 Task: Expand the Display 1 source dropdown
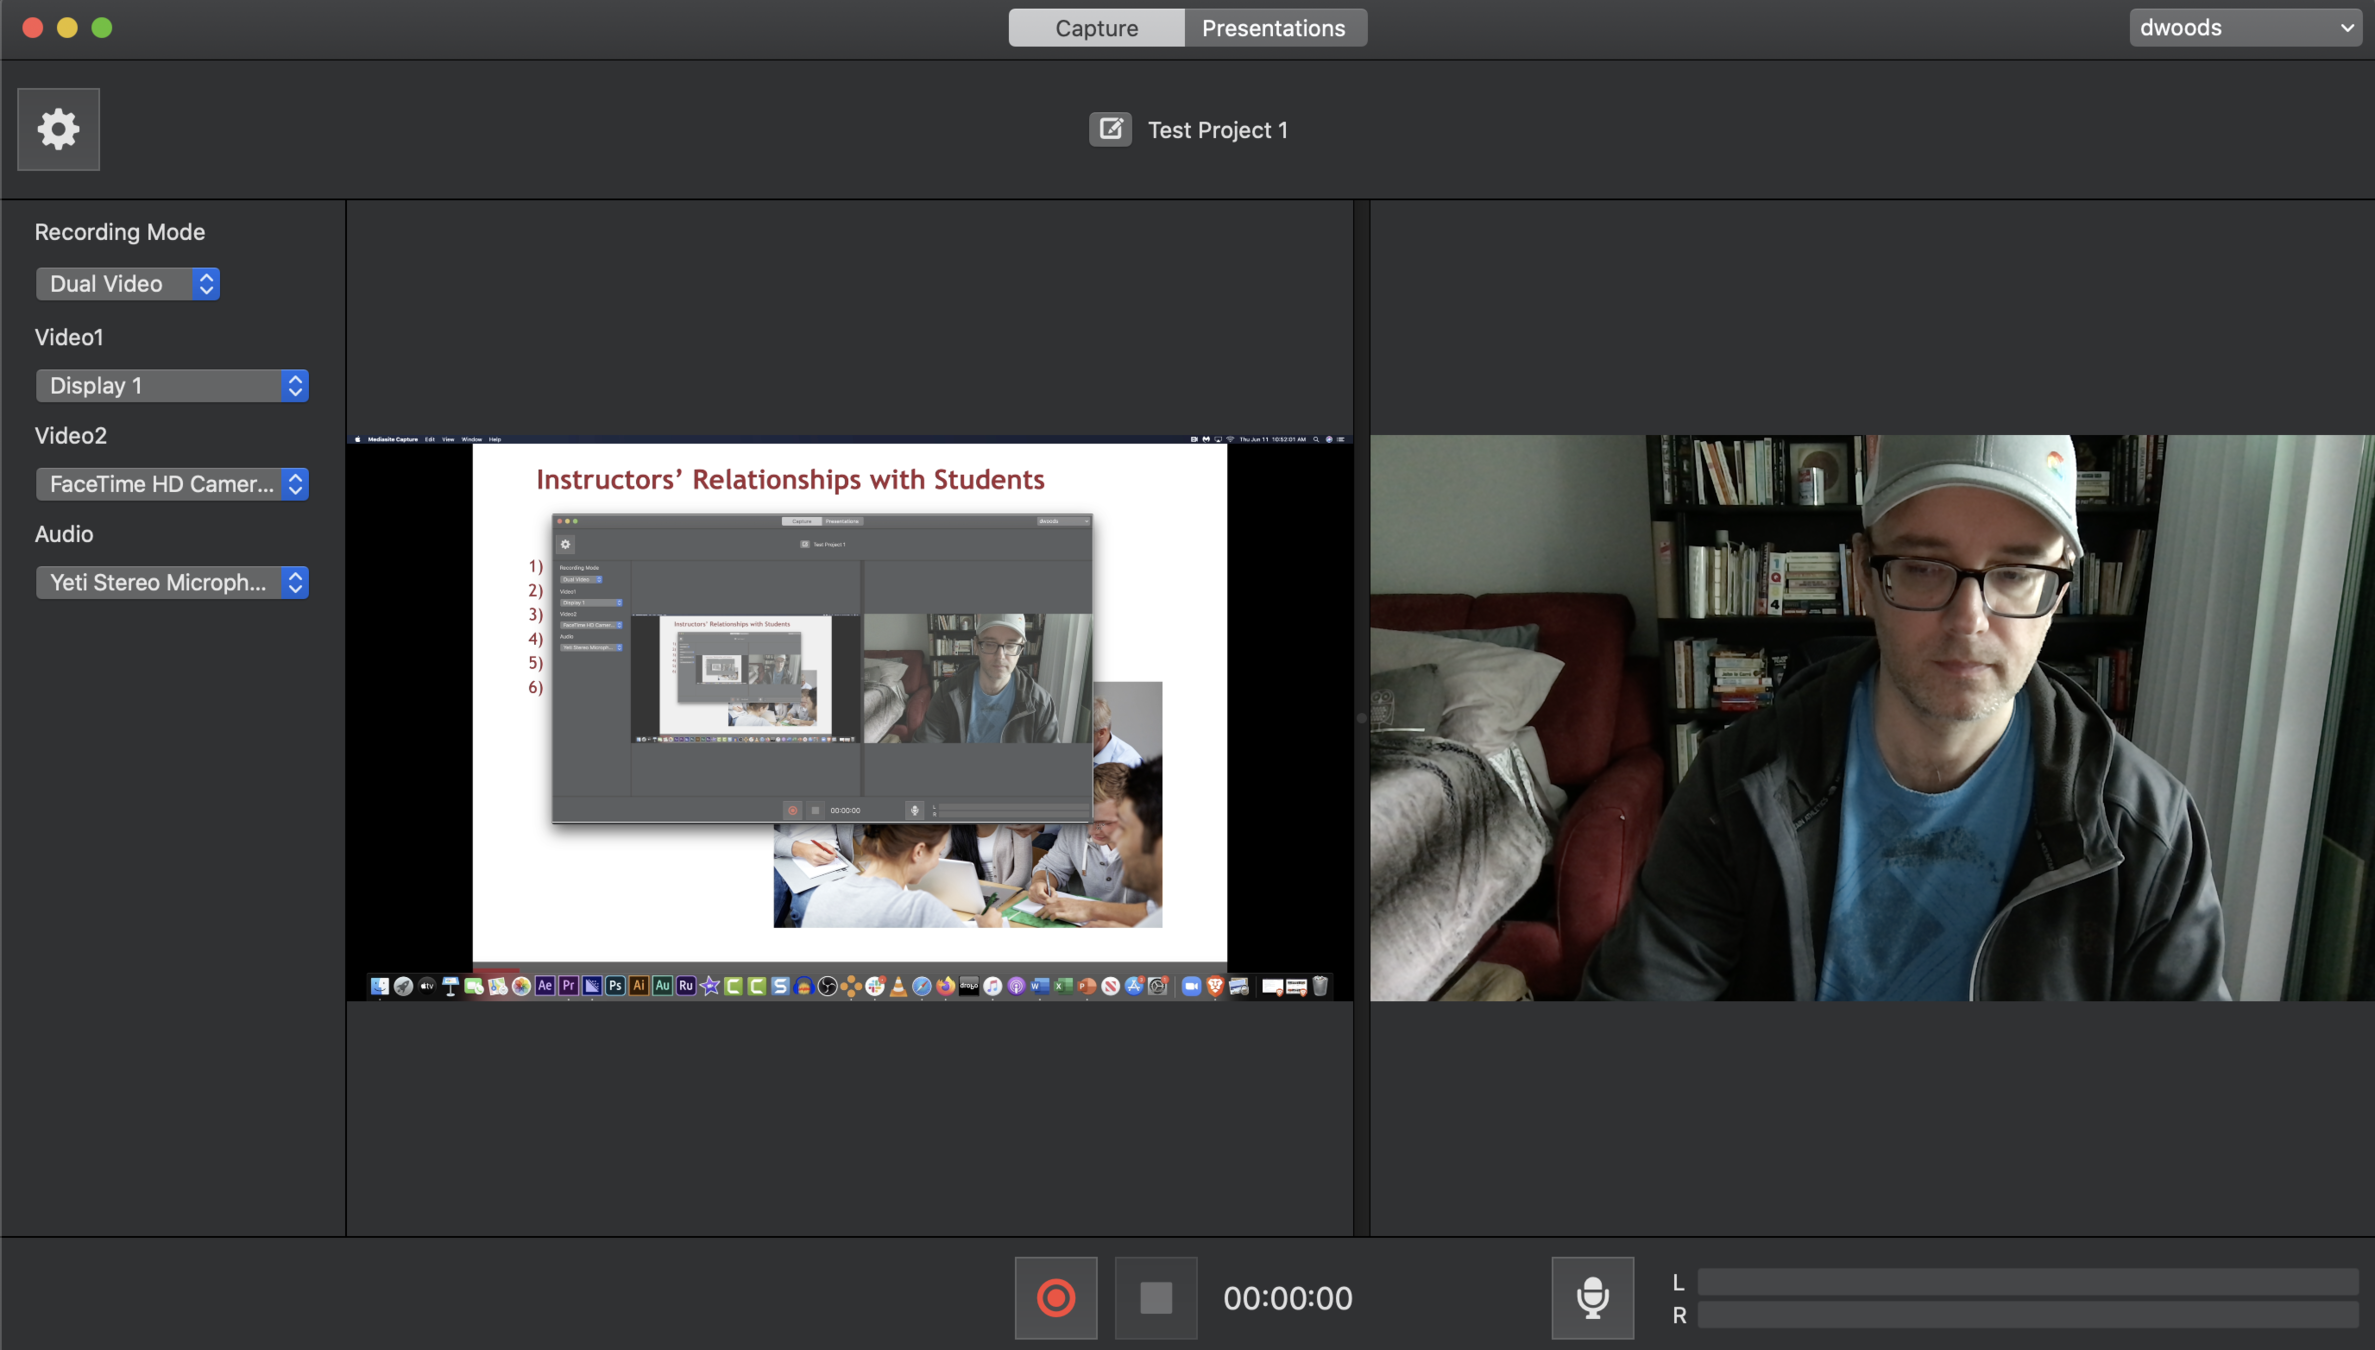click(172, 386)
